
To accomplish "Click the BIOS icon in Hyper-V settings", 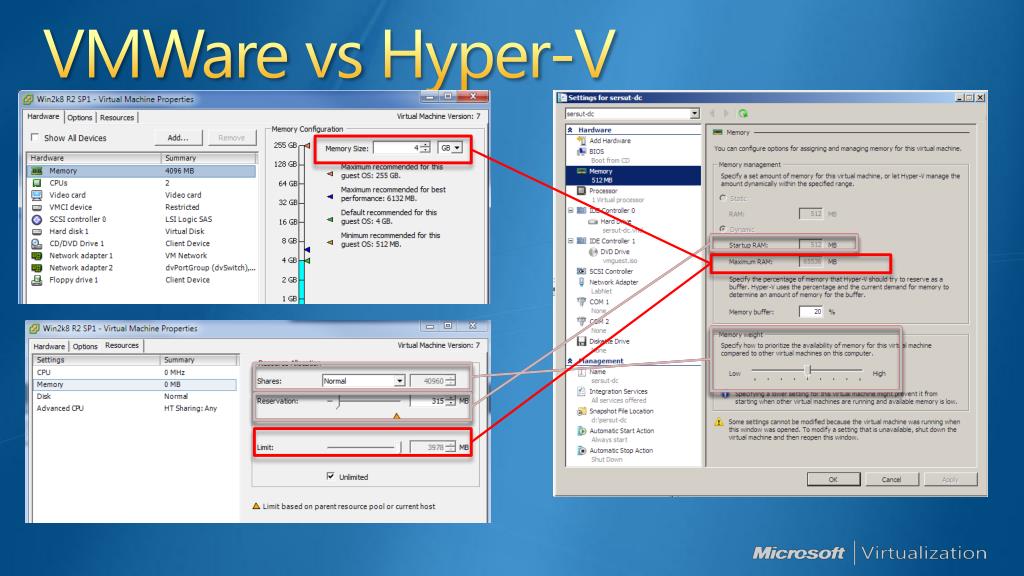I will 581,152.
